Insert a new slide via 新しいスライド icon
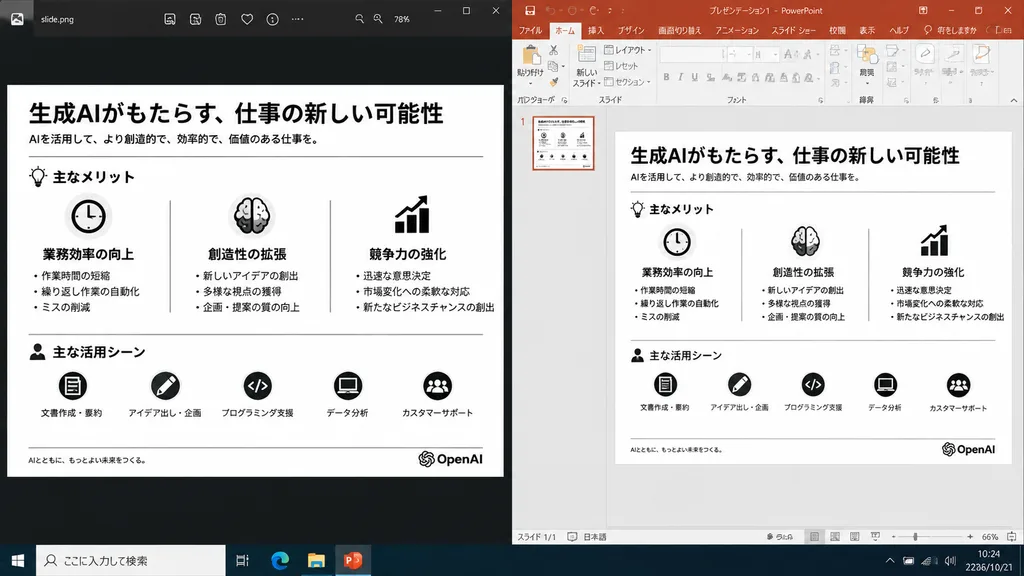 tap(586, 56)
